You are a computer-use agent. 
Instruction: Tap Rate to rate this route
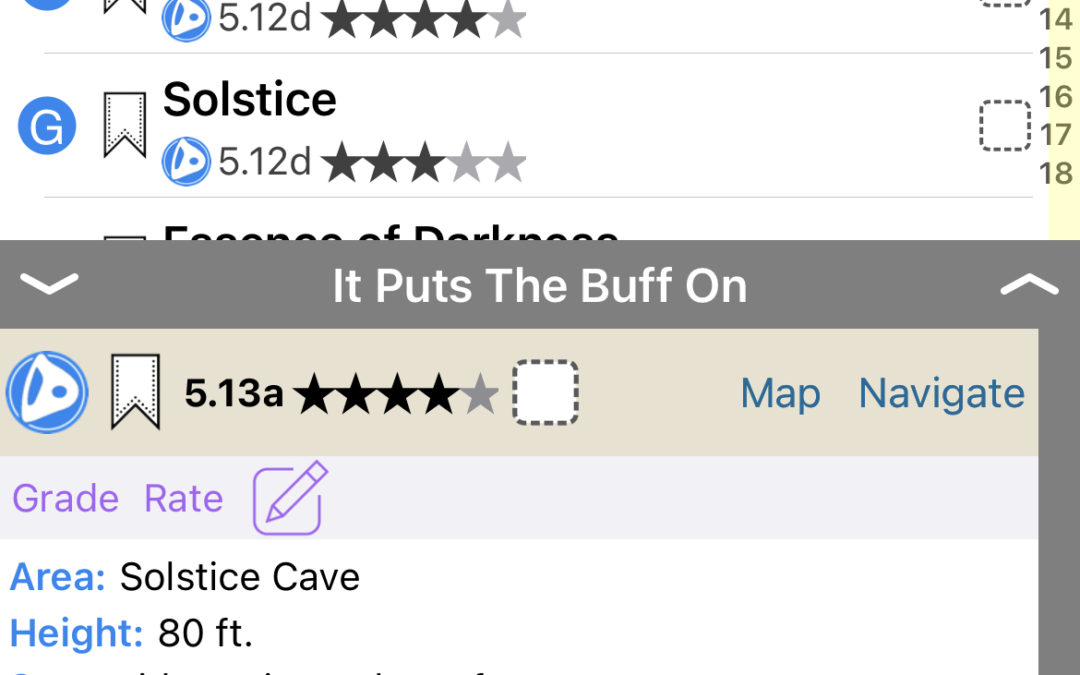coord(183,498)
